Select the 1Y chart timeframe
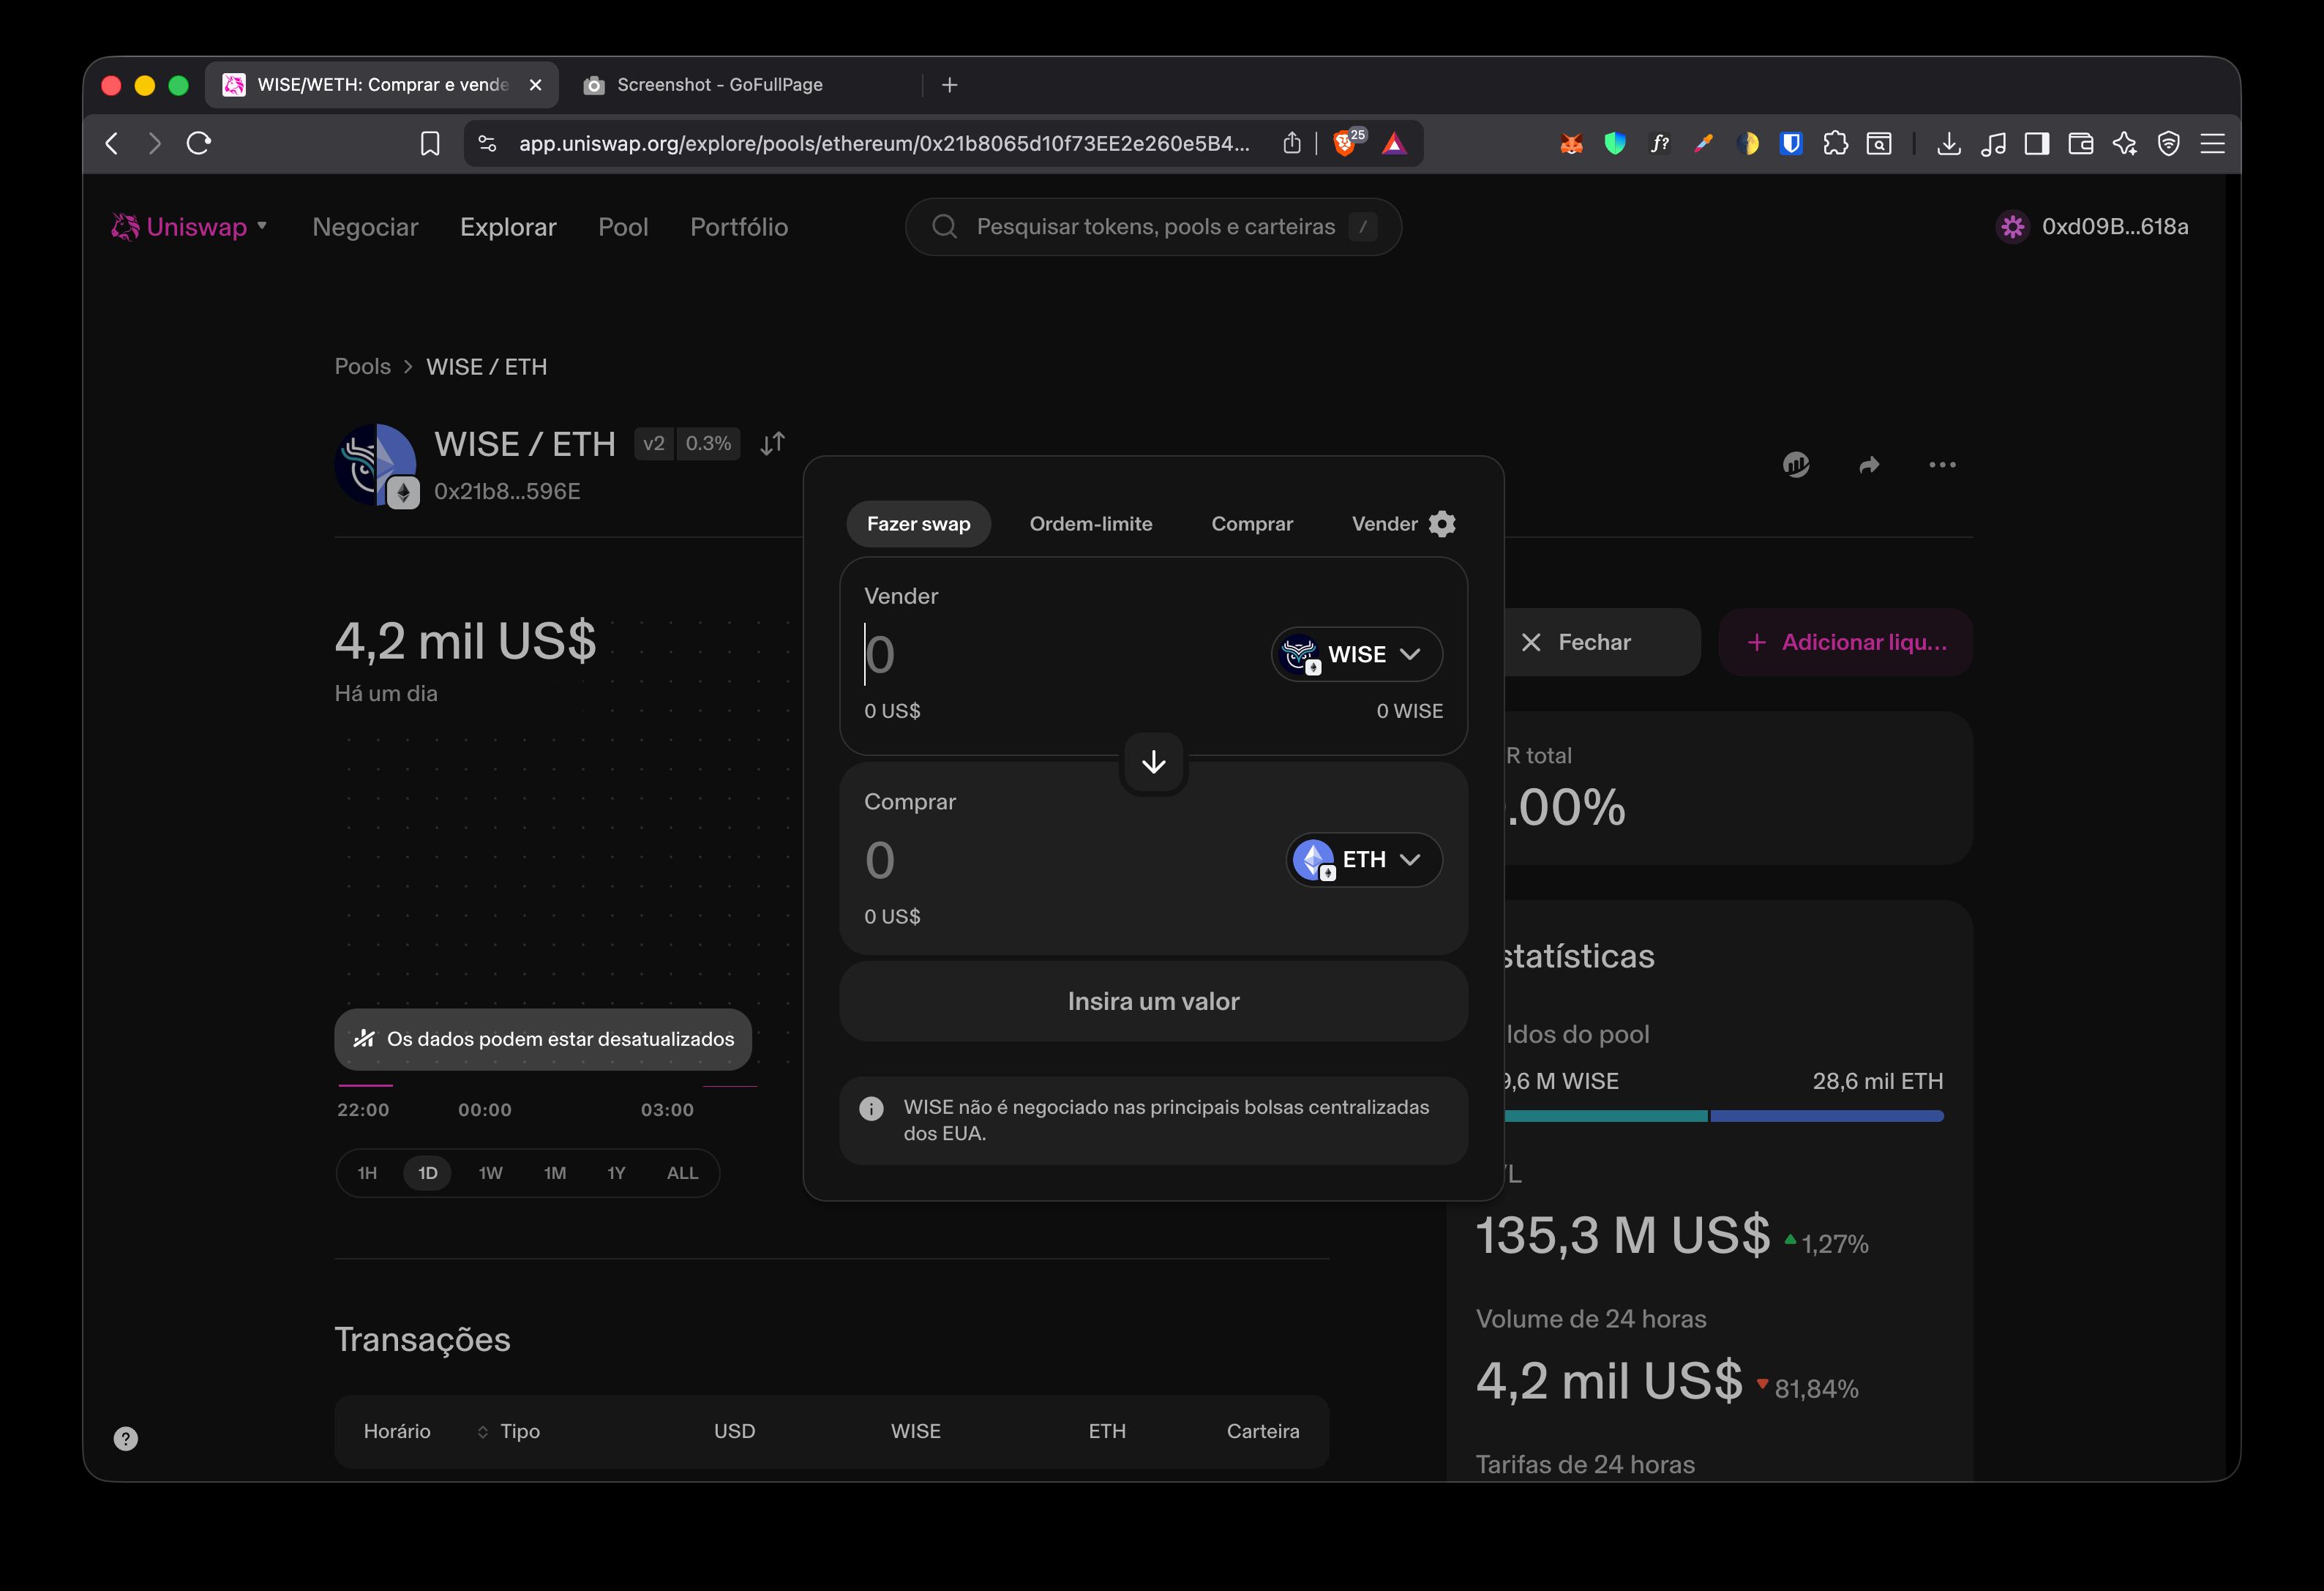 (x=616, y=1173)
